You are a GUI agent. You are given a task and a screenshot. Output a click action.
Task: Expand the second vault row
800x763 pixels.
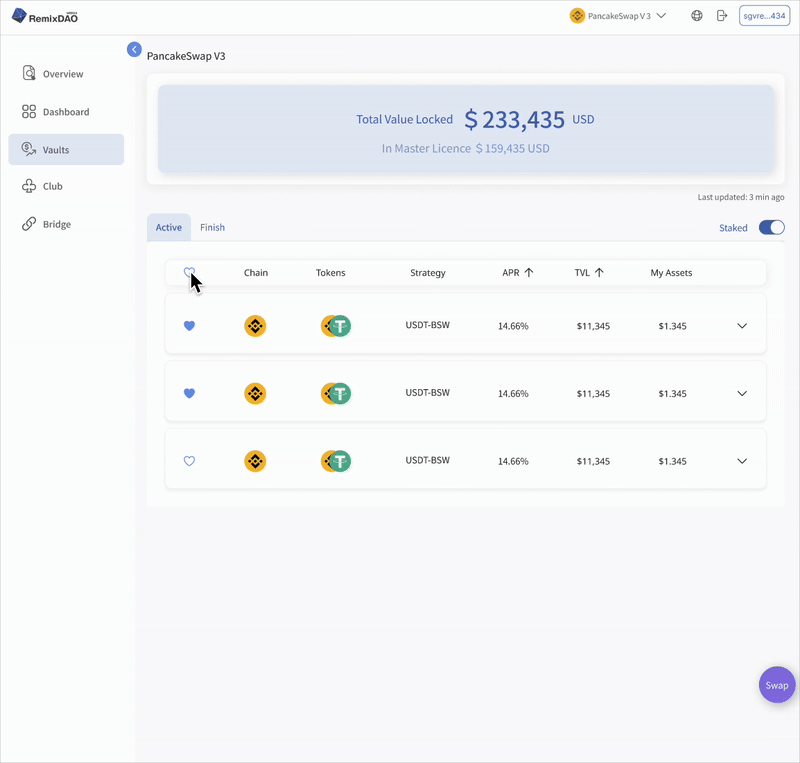(742, 393)
